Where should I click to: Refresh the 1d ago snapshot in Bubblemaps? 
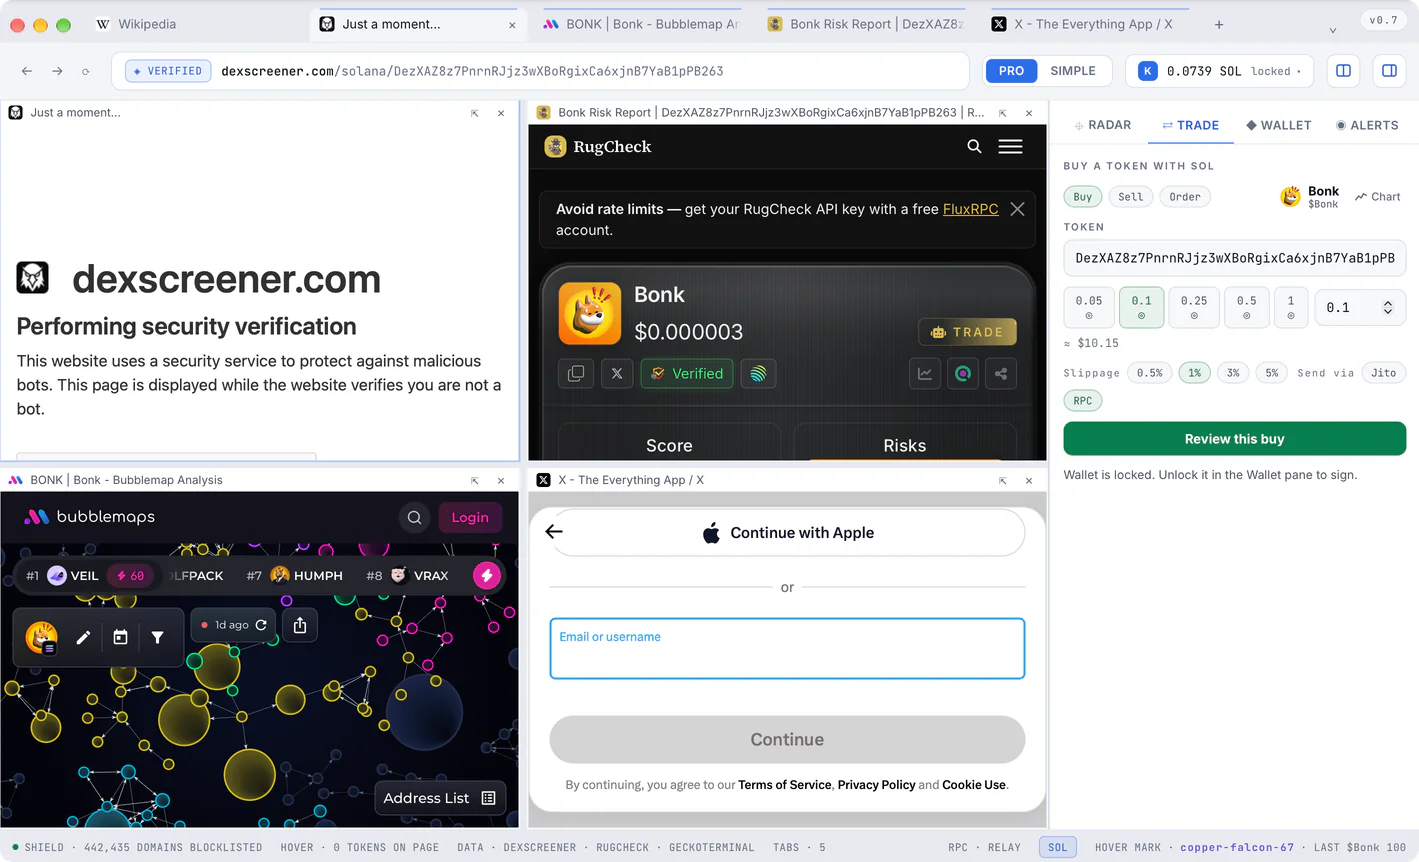261,625
